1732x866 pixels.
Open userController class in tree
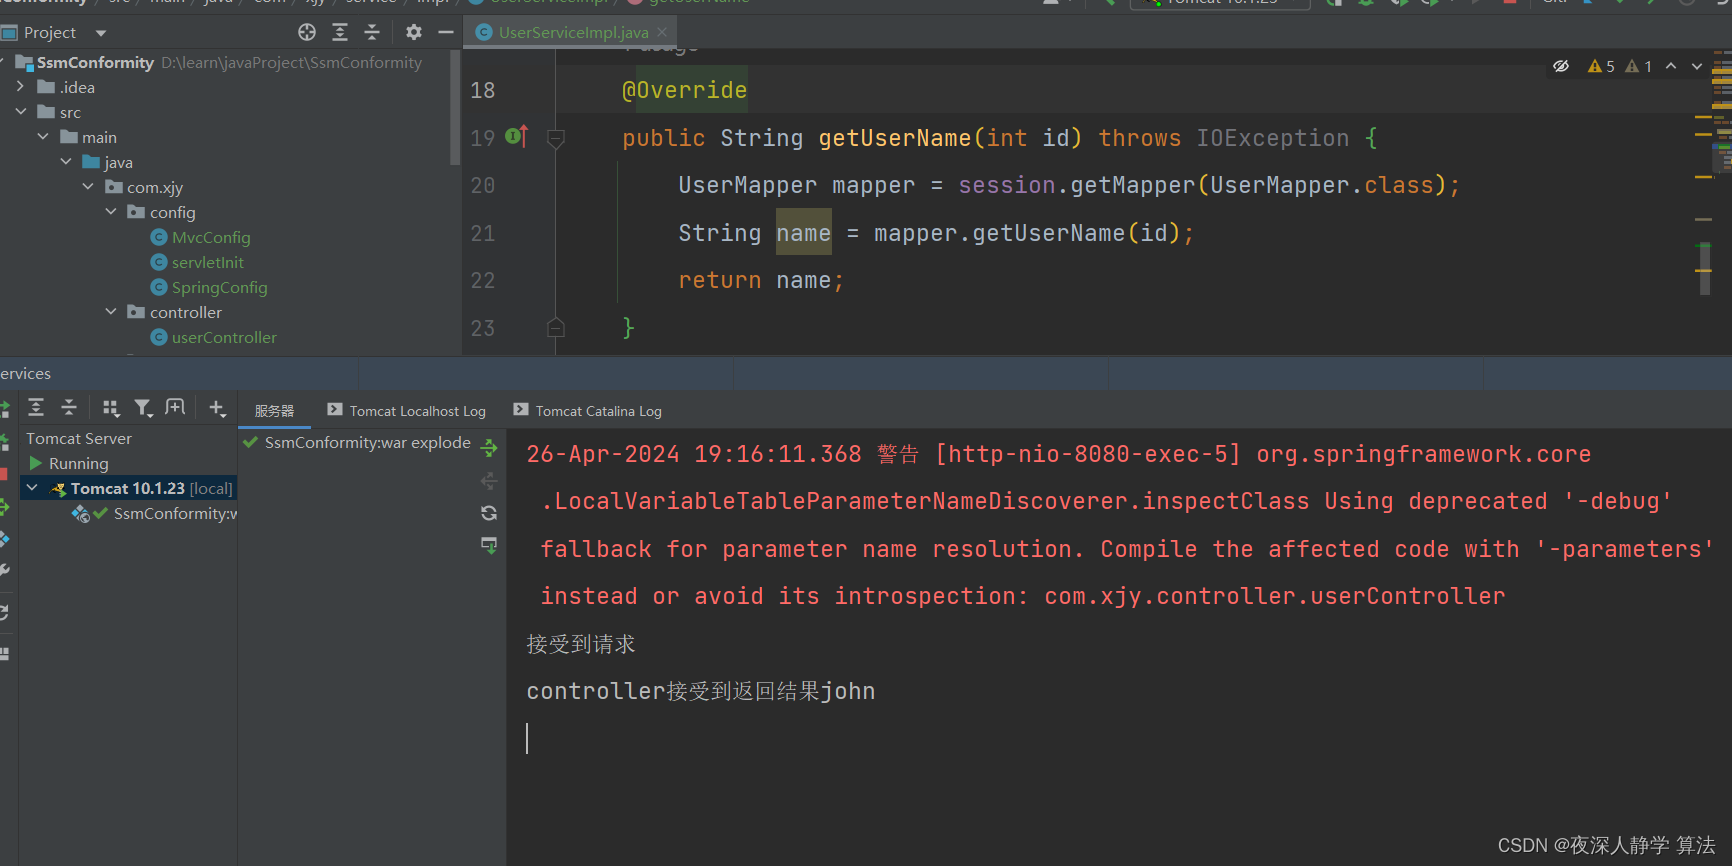click(x=224, y=337)
